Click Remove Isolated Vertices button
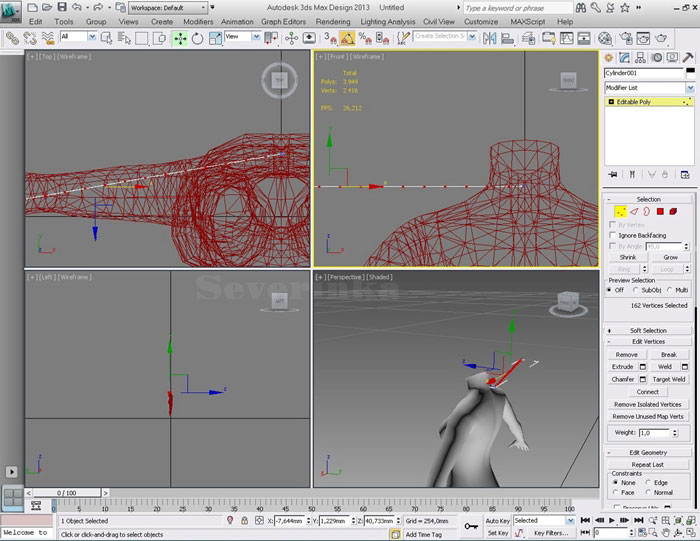 (x=648, y=404)
